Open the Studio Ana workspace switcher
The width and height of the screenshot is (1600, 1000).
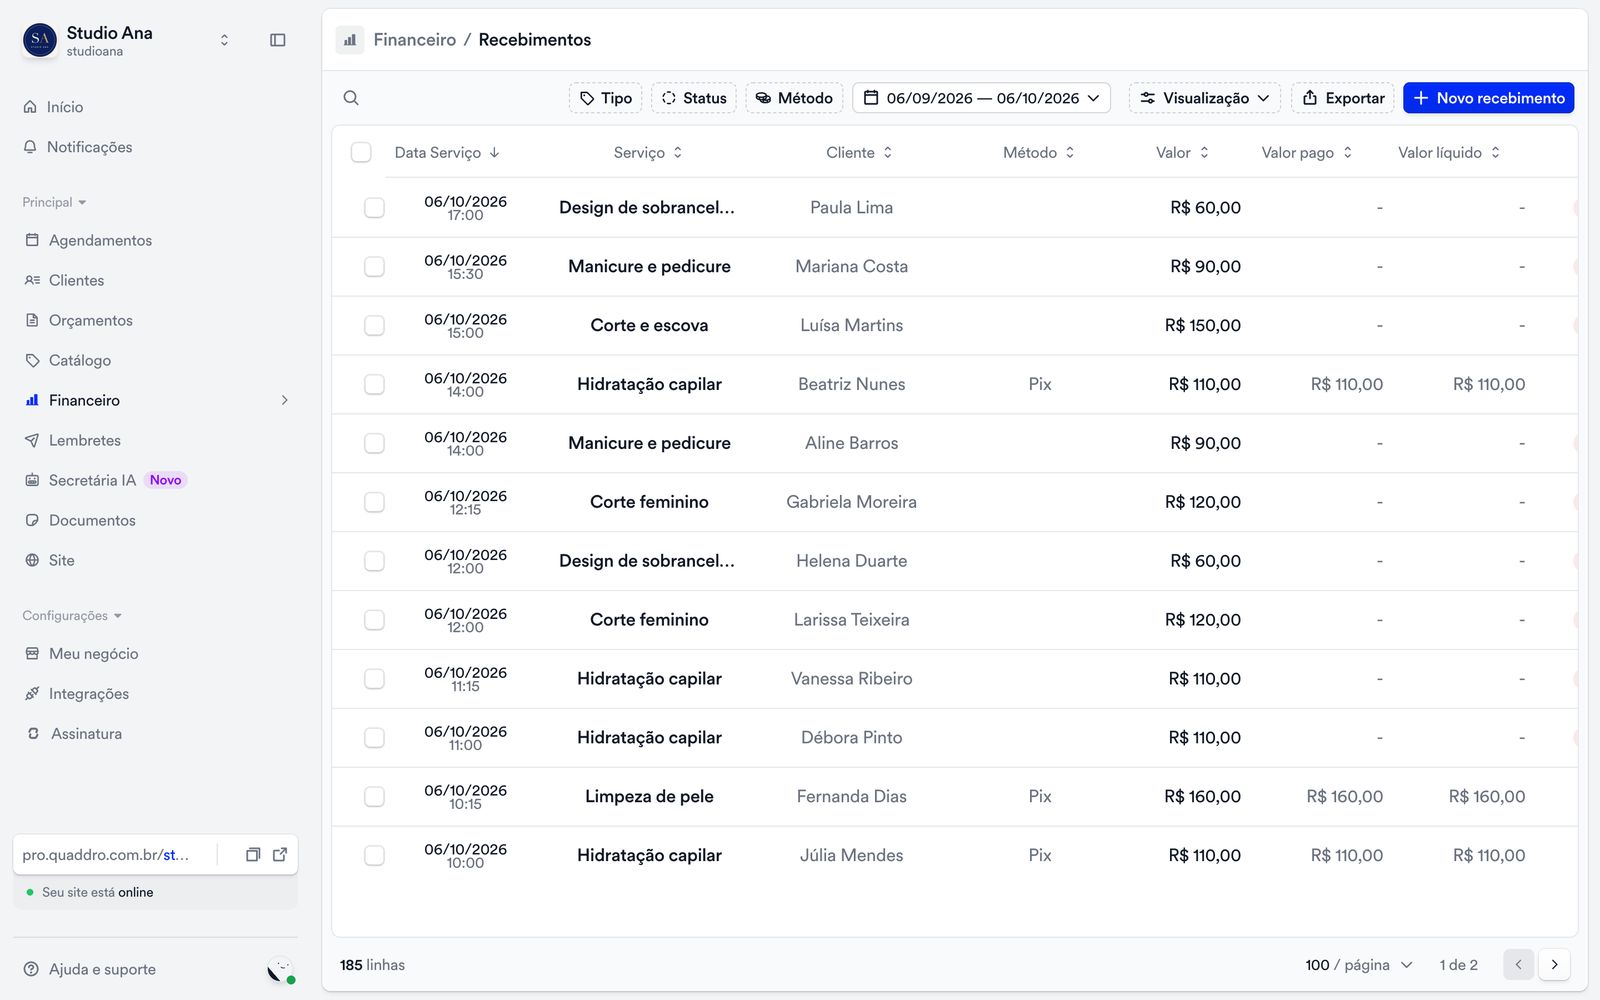(224, 40)
